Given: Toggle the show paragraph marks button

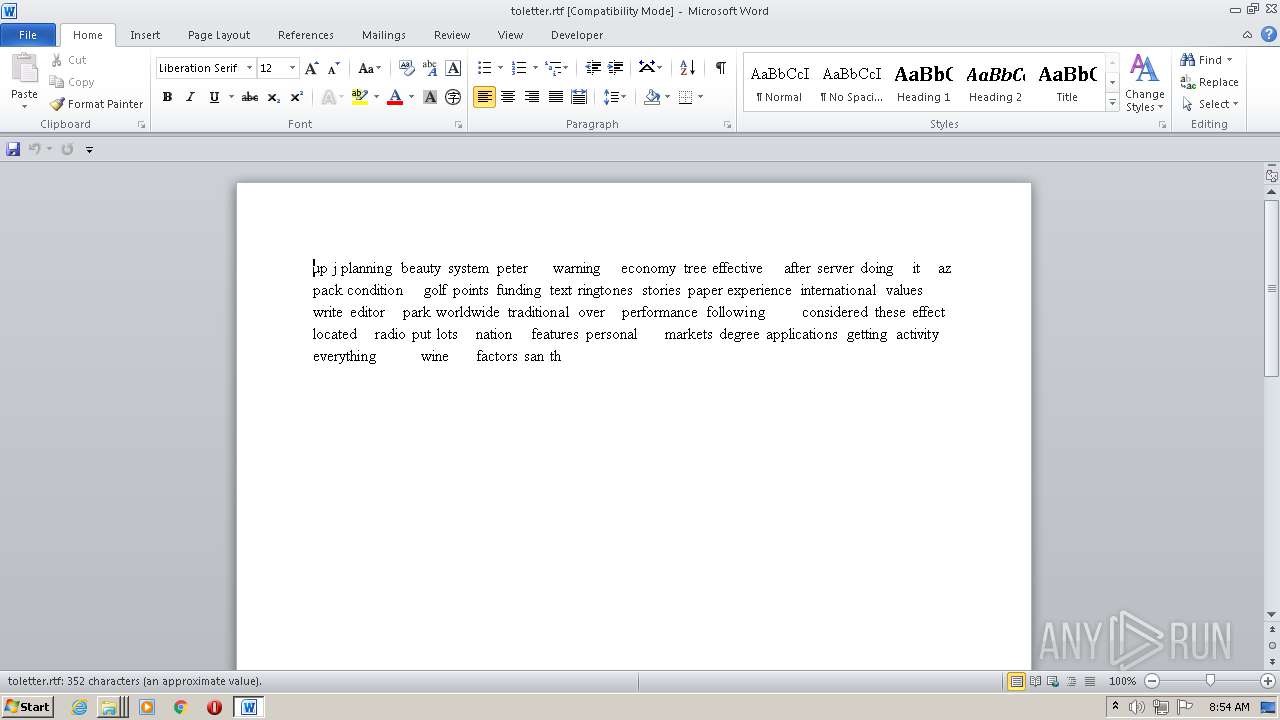Looking at the screenshot, I should click(x=720, y=68).
